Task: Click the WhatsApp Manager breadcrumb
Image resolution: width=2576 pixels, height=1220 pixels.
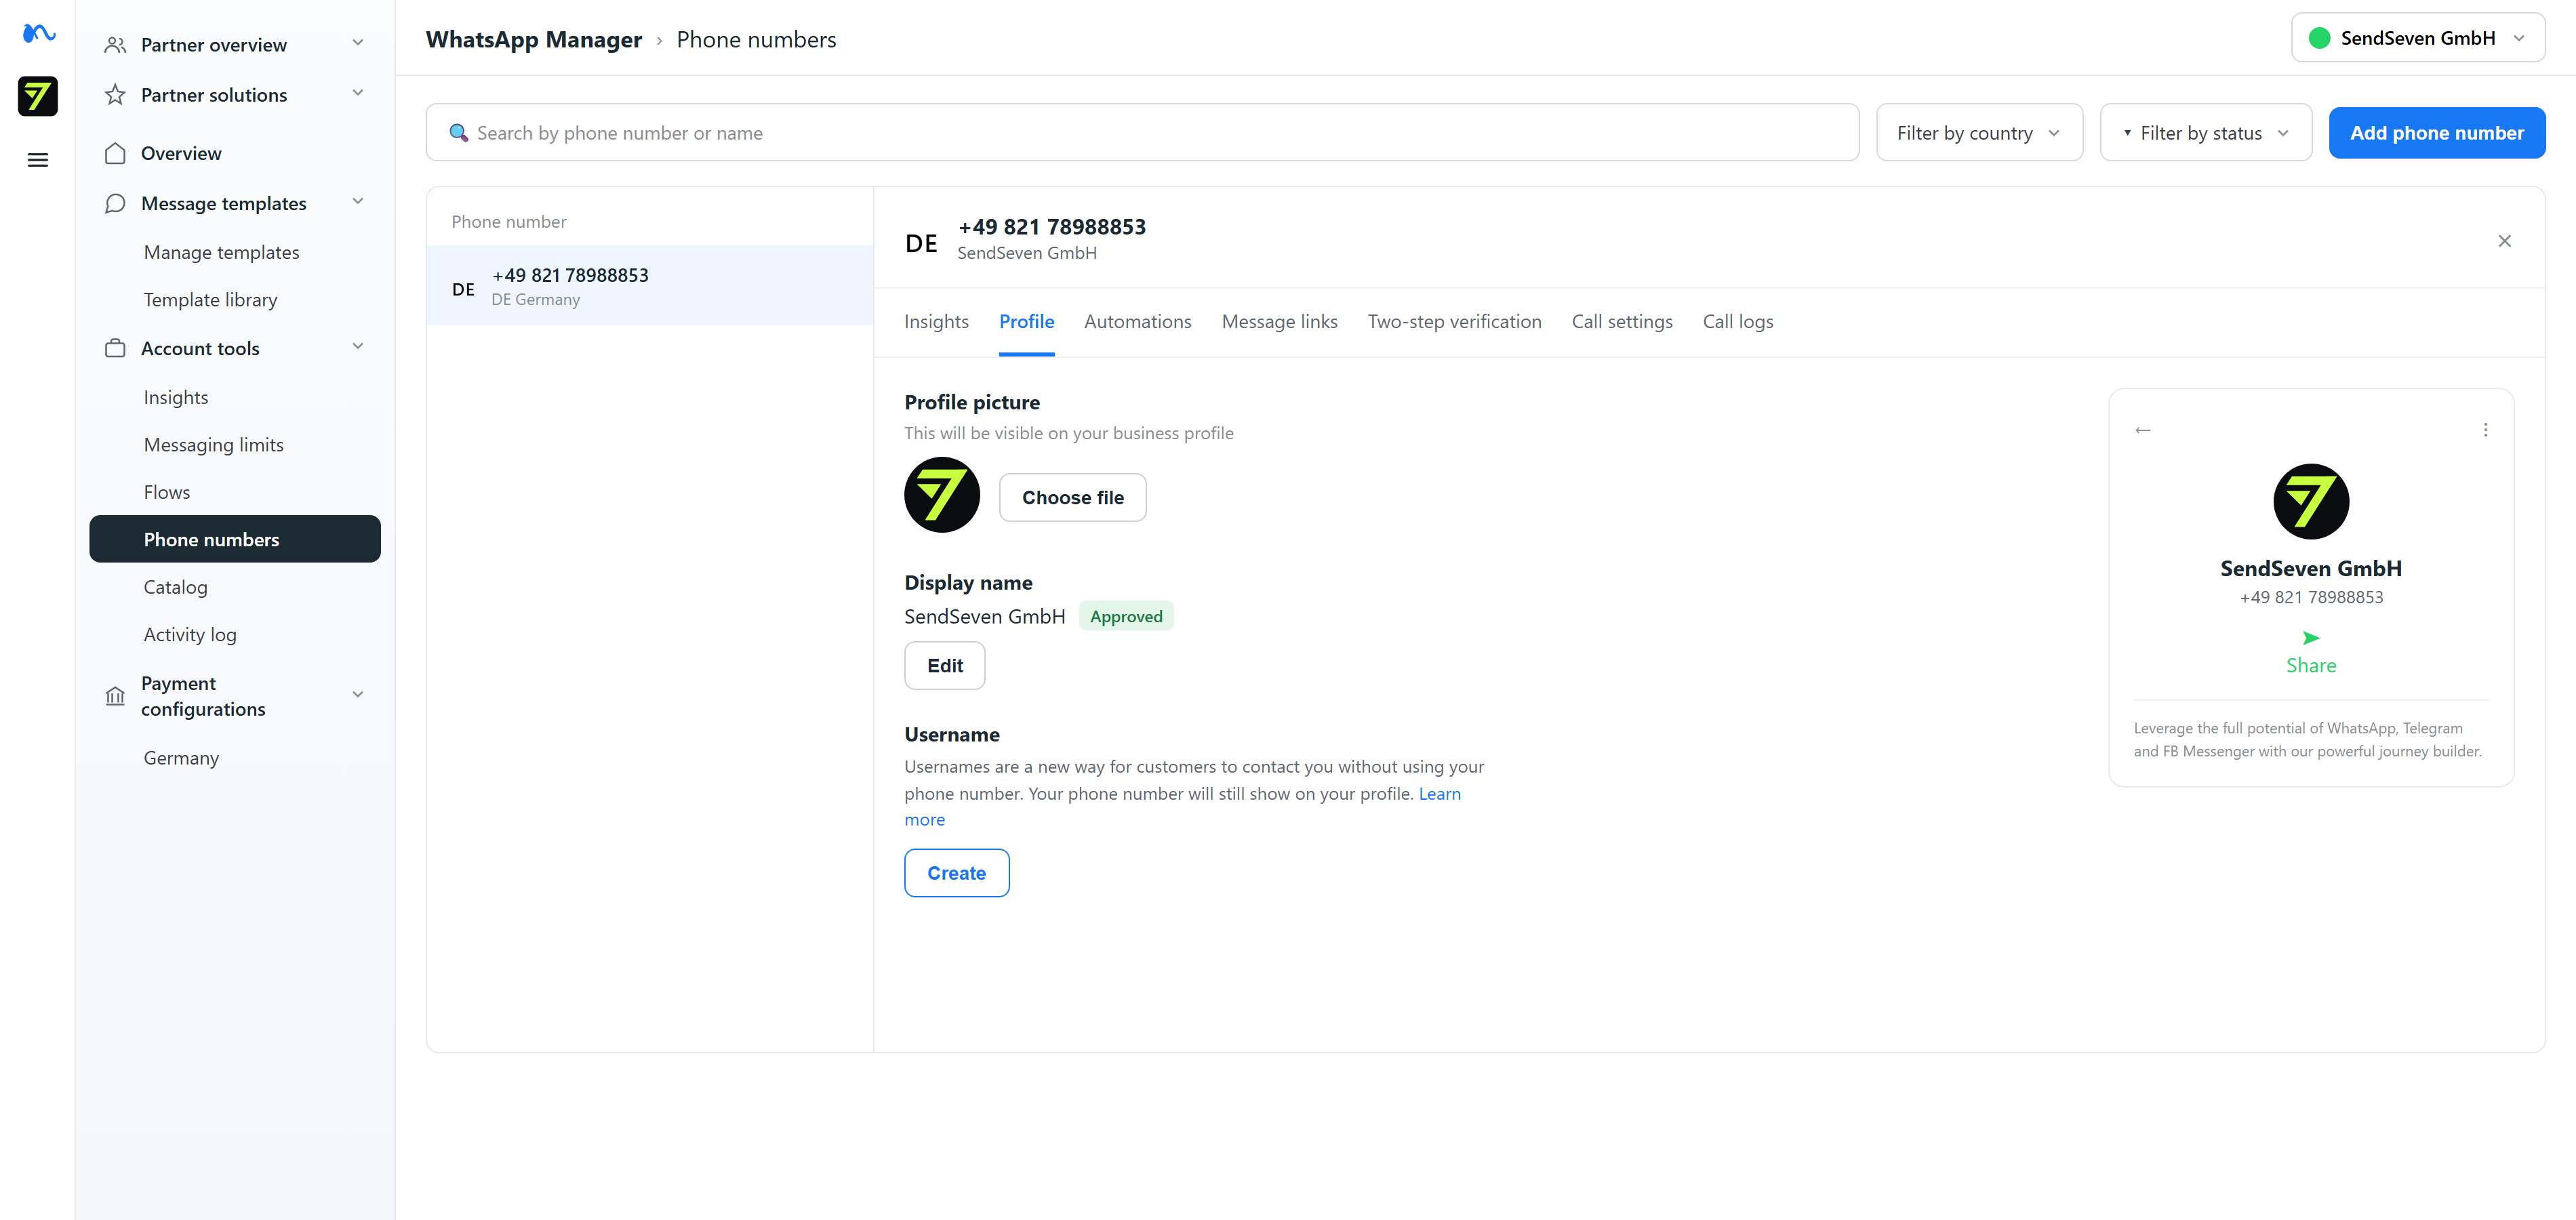Action: pos(534,39)
